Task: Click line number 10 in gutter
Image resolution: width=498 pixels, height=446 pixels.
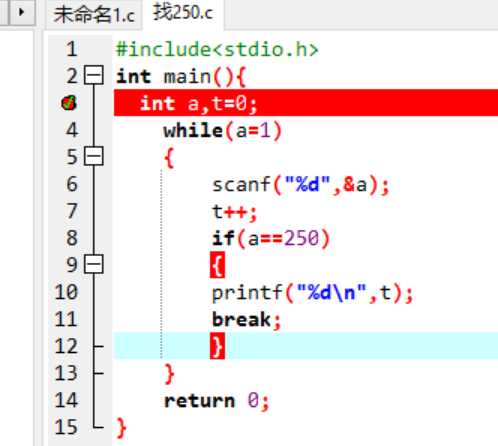Action: pos(66,292)
